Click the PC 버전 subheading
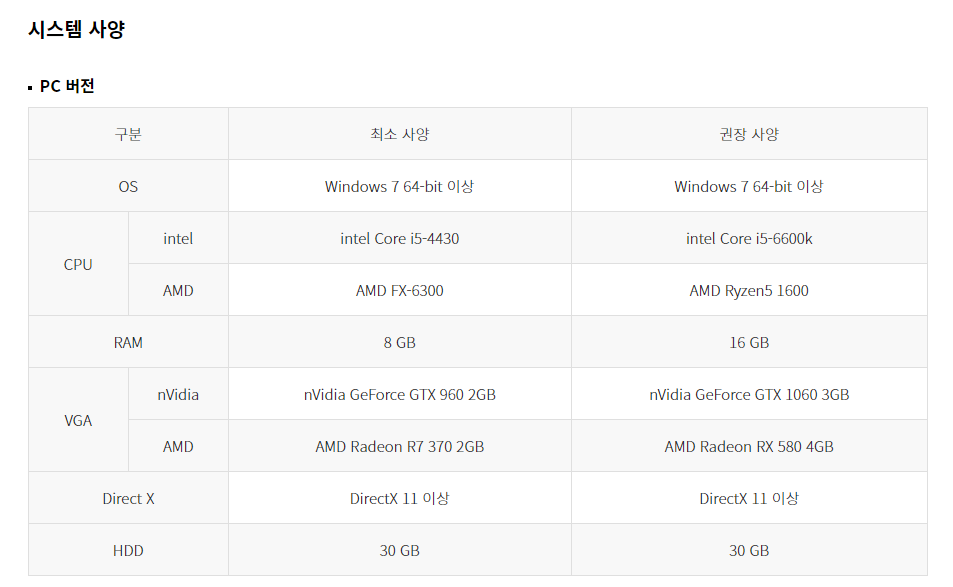 click(x=67, y=86)
